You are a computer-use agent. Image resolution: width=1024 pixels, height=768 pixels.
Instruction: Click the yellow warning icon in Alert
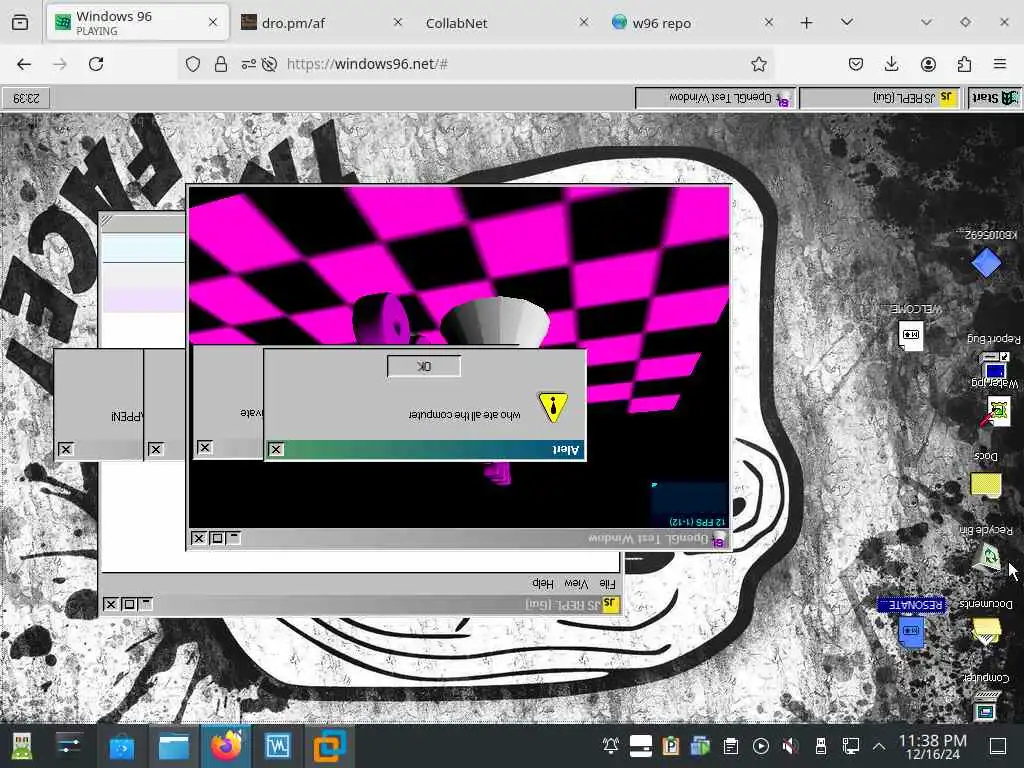[552, 407]
